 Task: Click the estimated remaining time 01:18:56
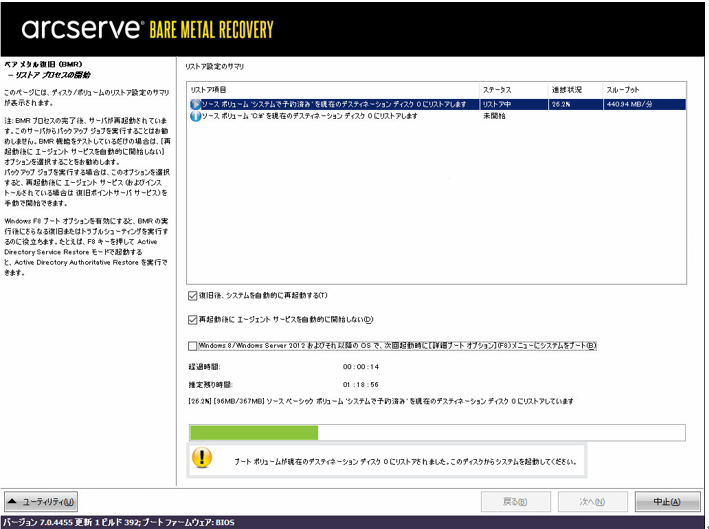360,385
